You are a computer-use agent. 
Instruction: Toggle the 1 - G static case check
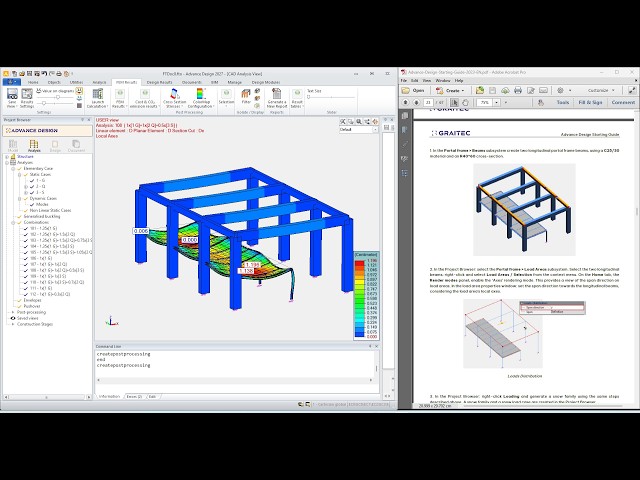click(32, 180)
